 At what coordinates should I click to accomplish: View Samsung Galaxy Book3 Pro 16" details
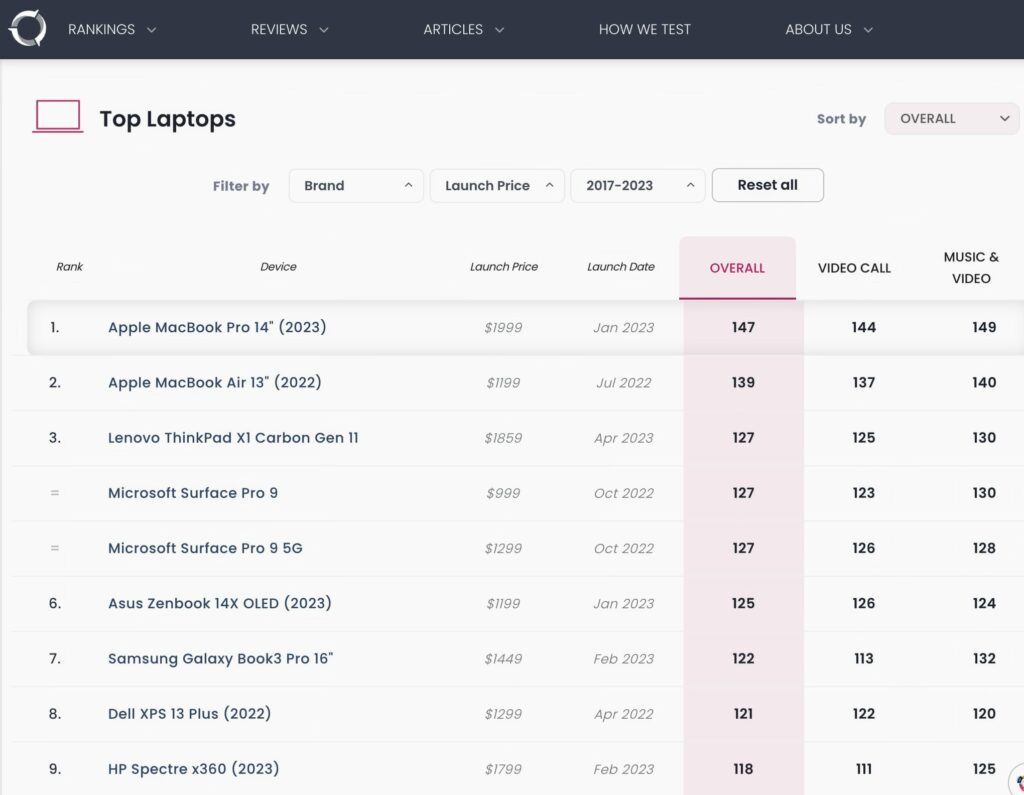point(220,659)
